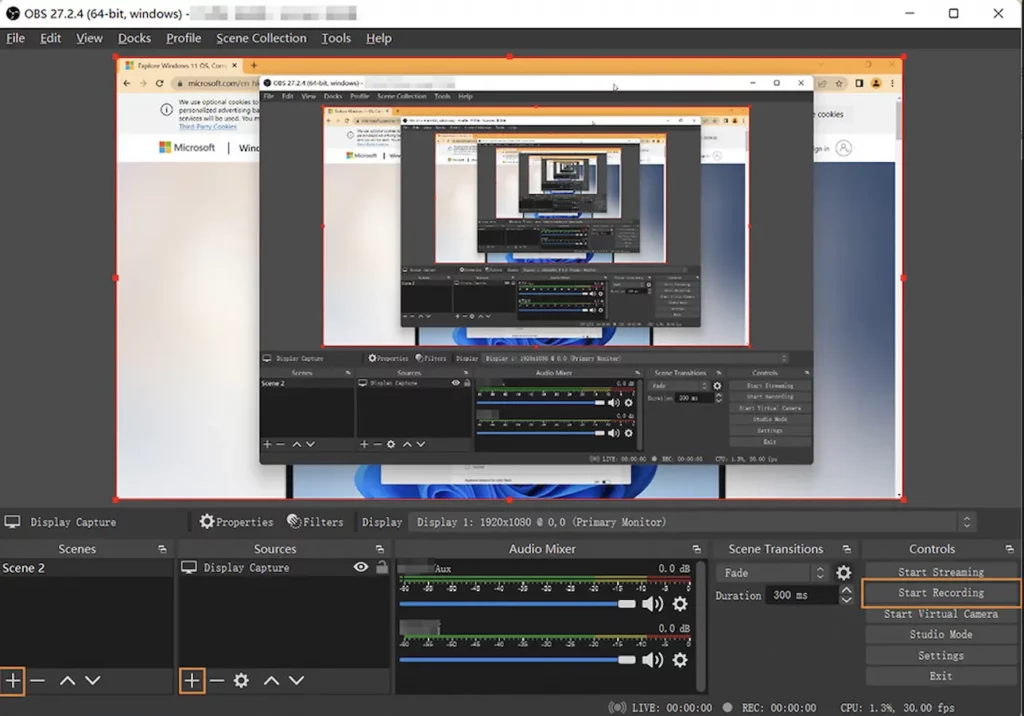Viewport: 1024px width, 716px height.
Task: Click the OBS logo in title bar
Action: (x=13, y=13)
